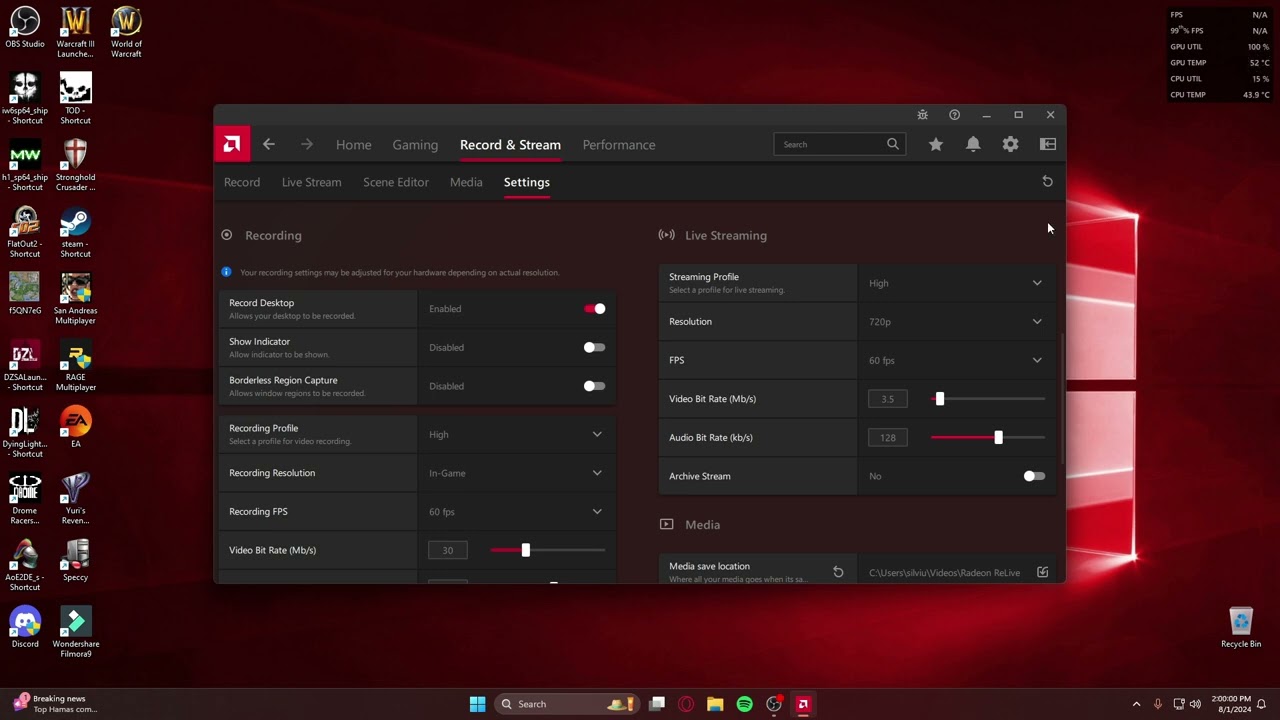Image resolution: width=1280 pixels, height=720 pixels.
Task: Switch to the Gaming tab
Action: 415,145
